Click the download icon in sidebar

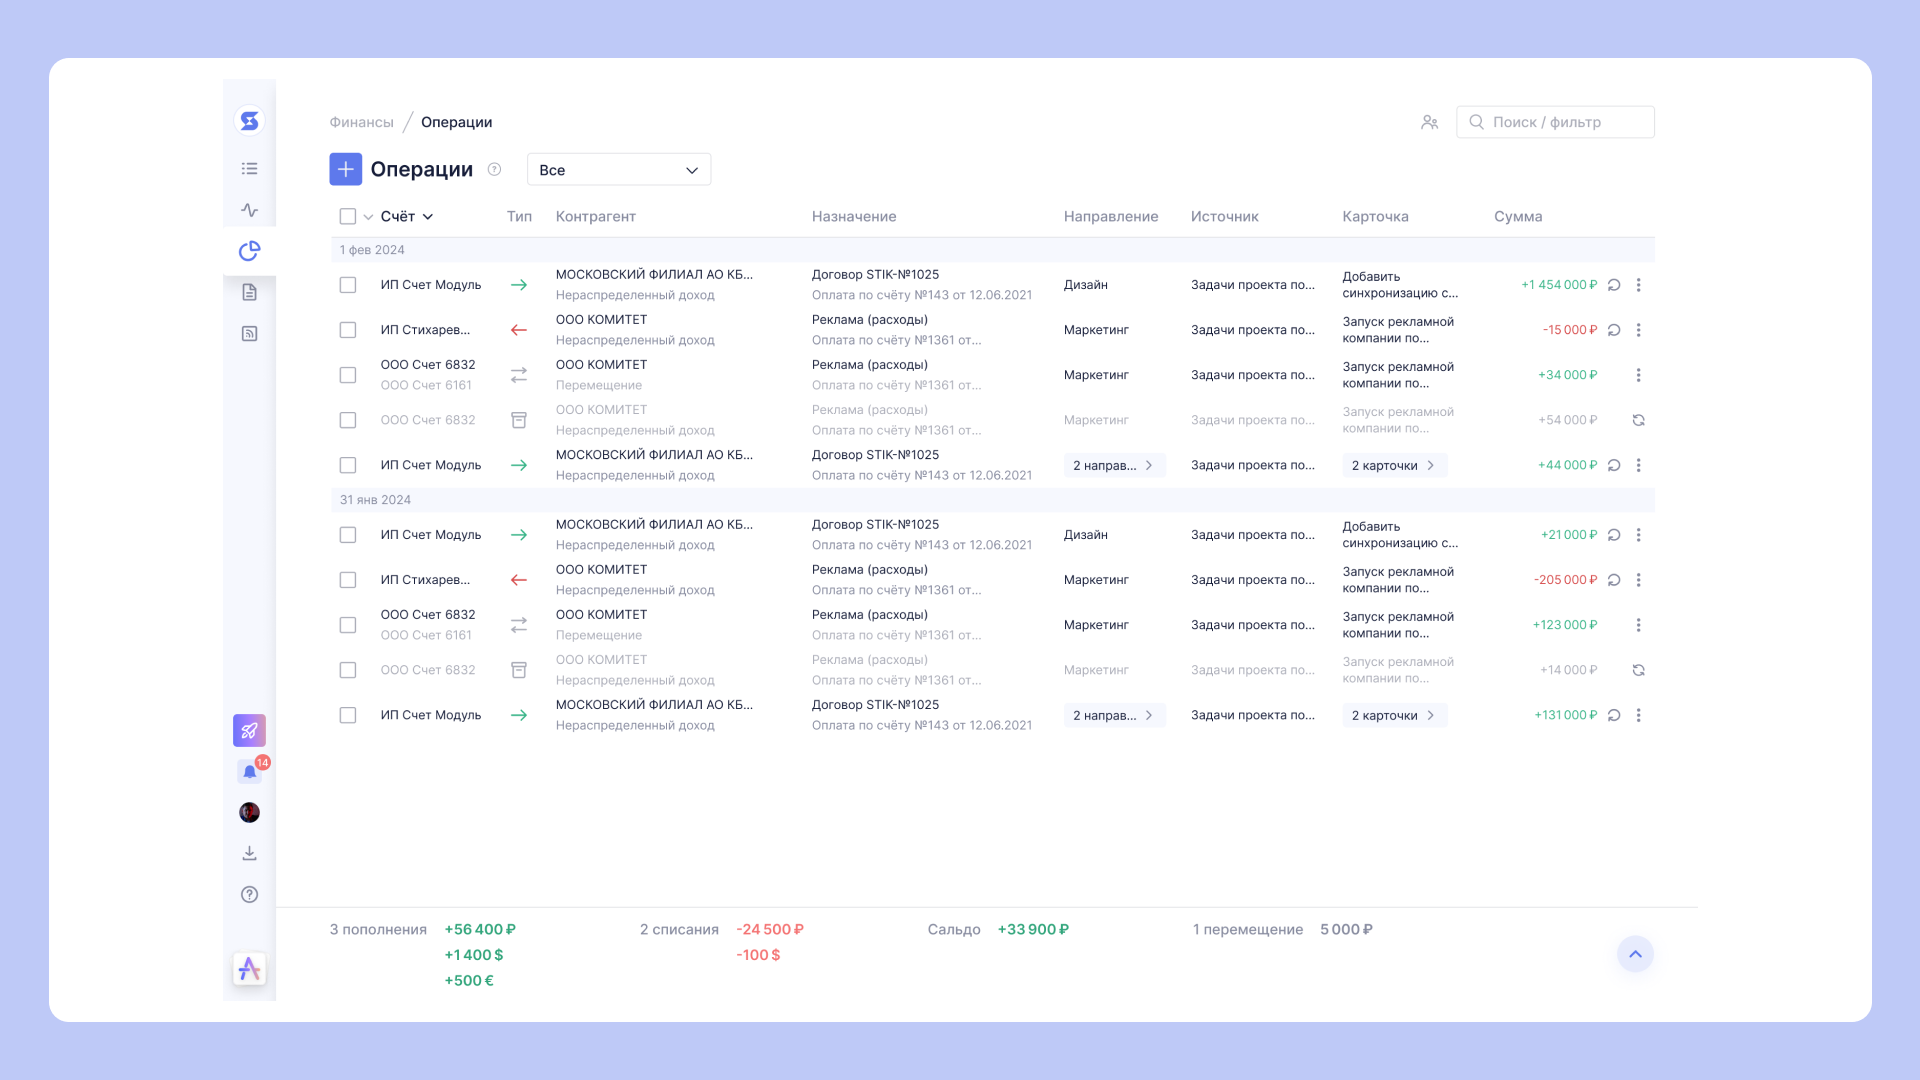249,853
